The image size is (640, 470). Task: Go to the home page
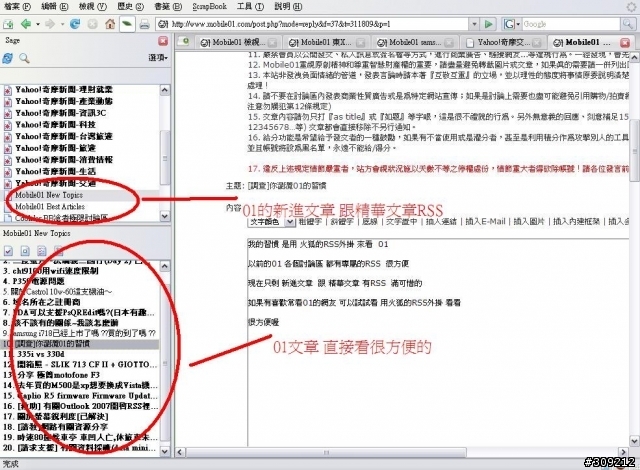(110, 24)
